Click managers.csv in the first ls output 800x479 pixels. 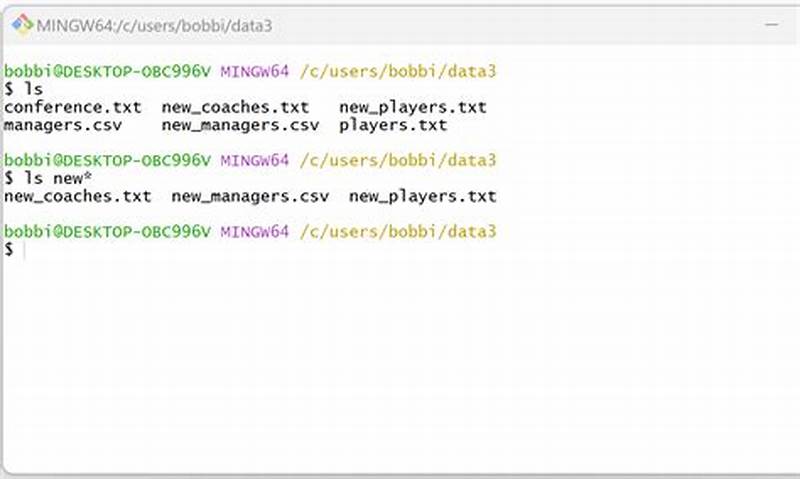pos(63,125)
